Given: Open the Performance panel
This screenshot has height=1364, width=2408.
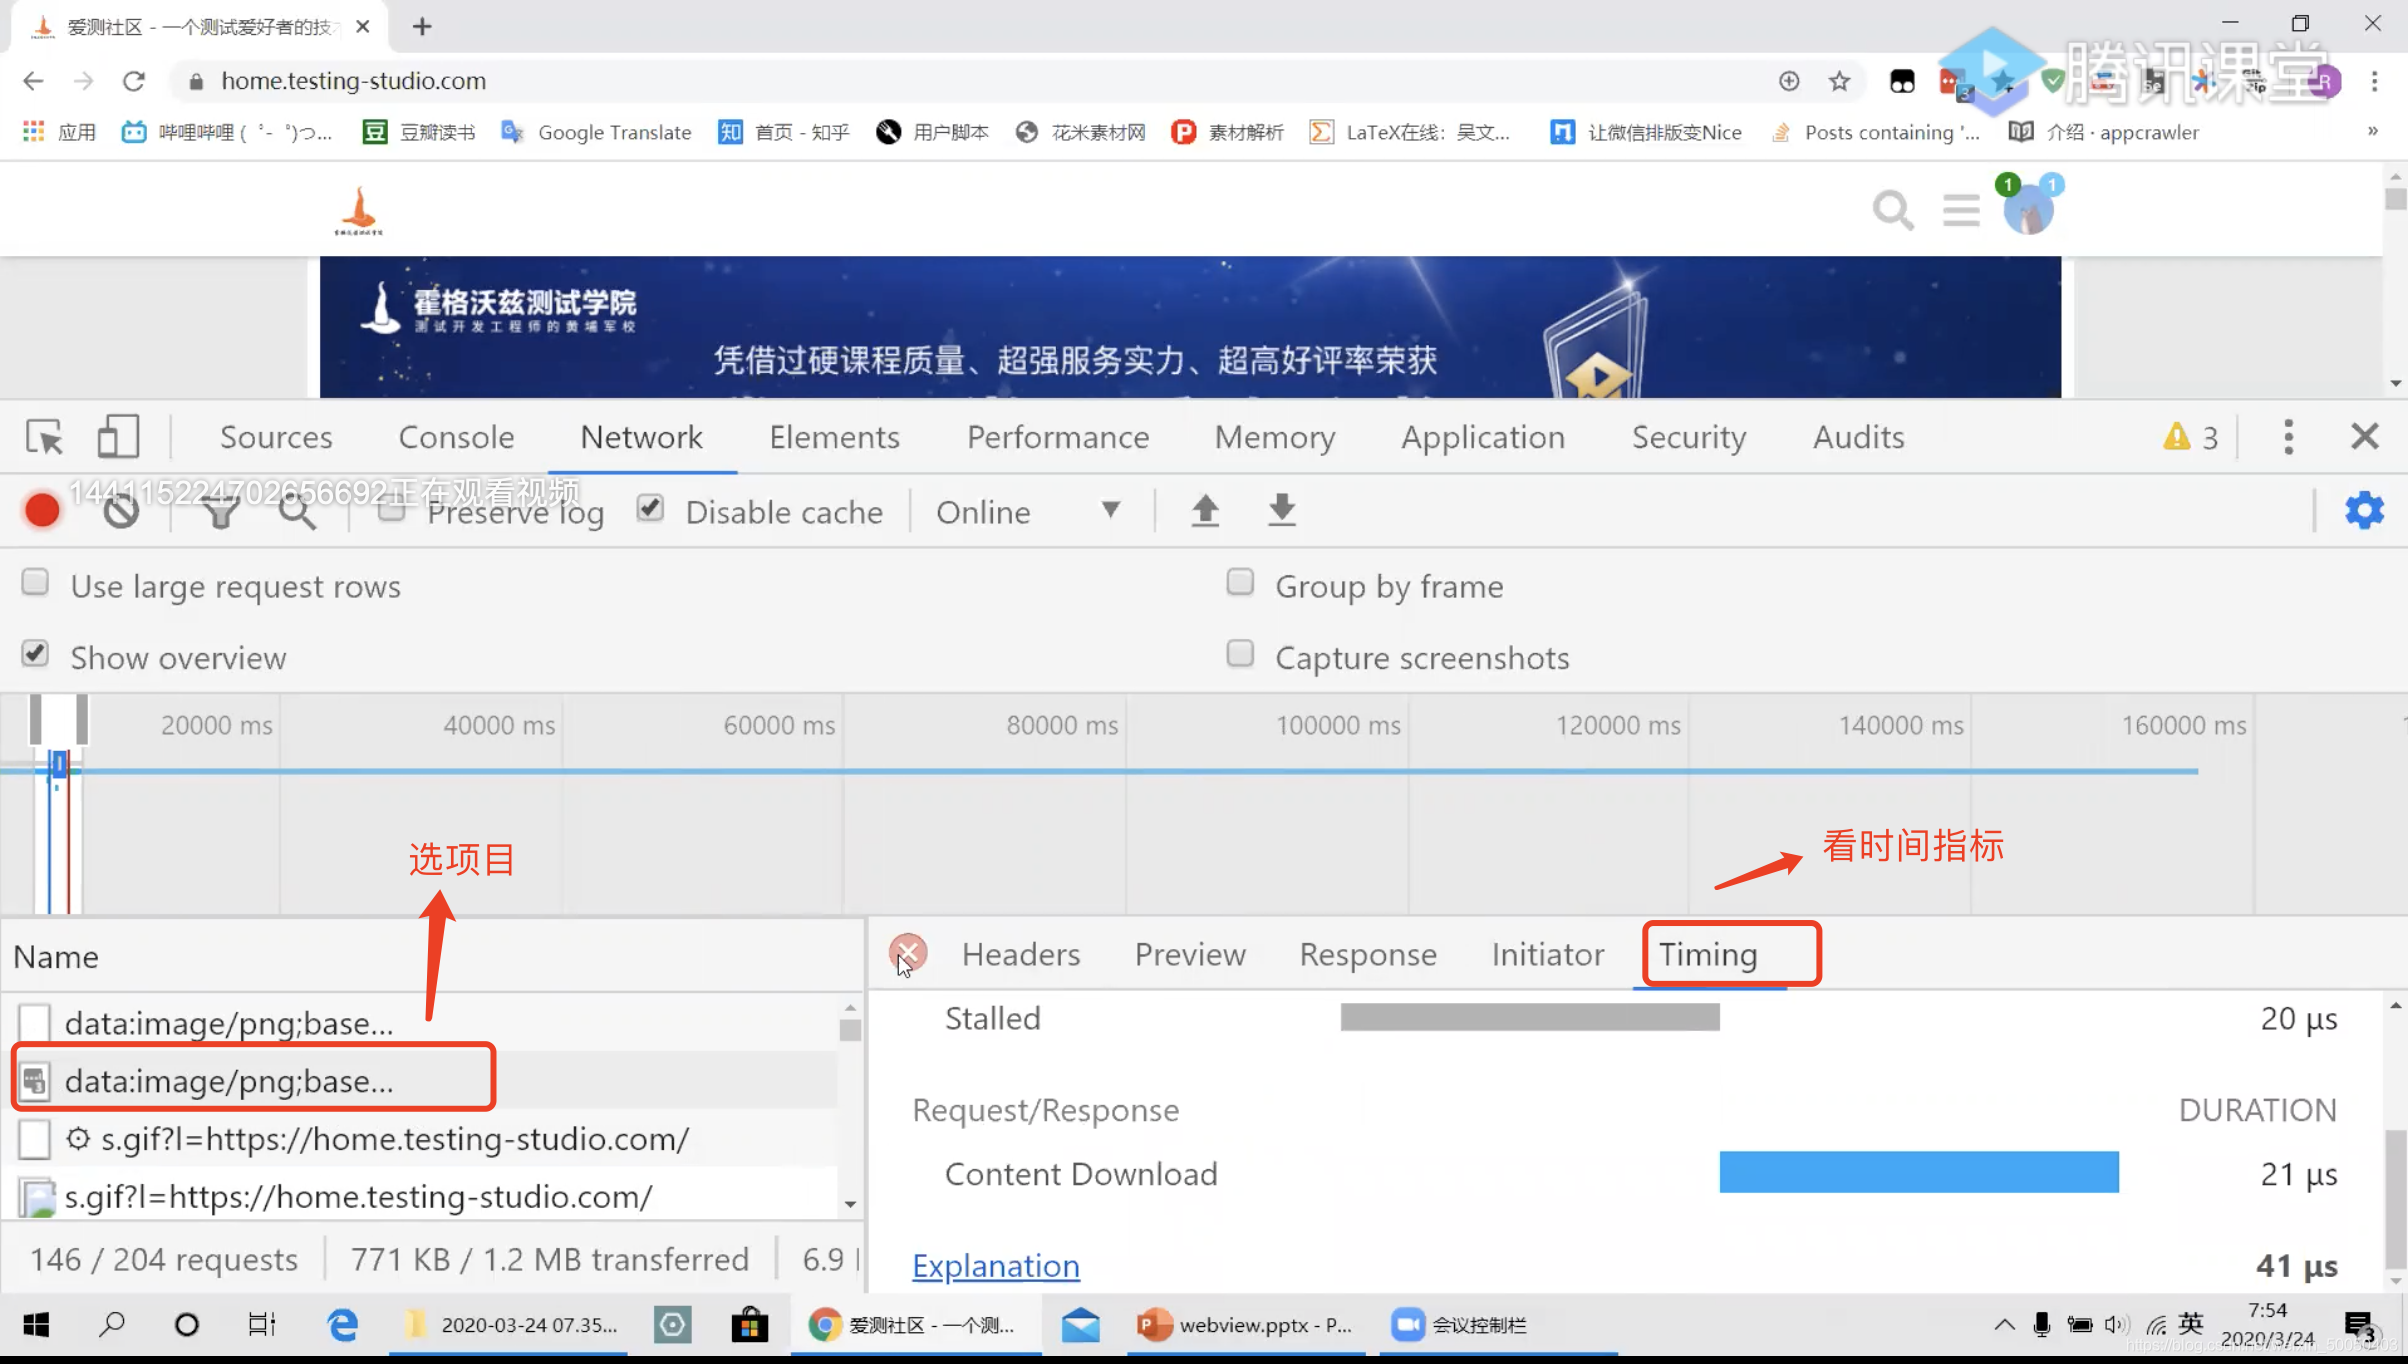Looking at the screenshot, I should [1057, 437].
